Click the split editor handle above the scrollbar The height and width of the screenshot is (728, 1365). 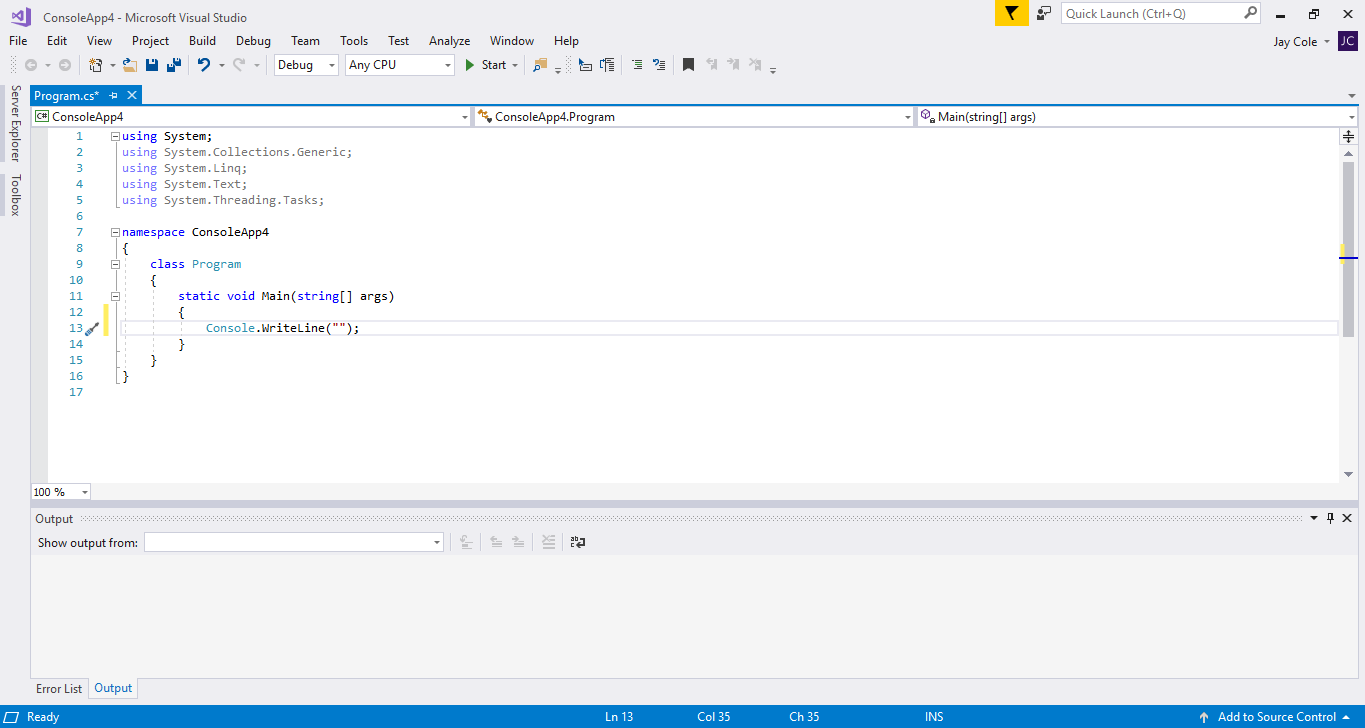click(x=1348, y=136)
